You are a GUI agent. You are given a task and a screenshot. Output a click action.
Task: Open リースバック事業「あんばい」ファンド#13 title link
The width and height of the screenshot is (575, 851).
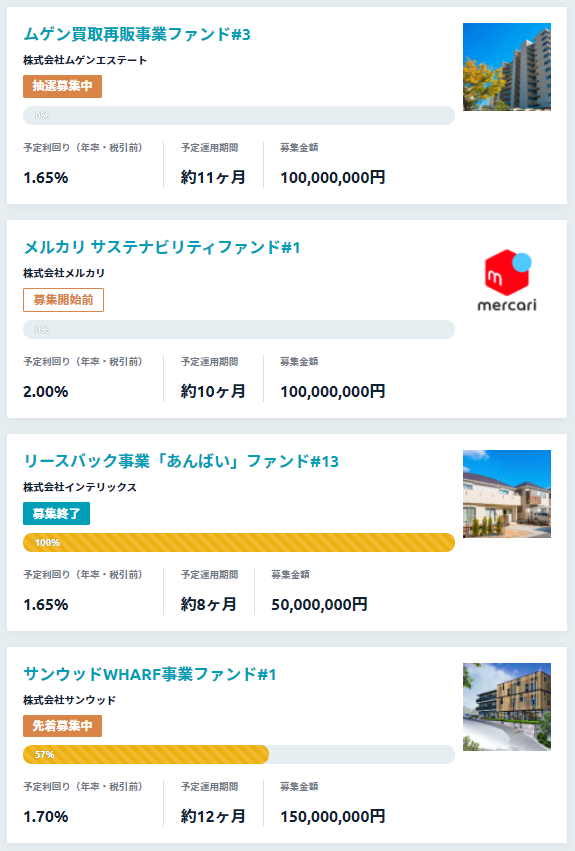coord(181,461)
